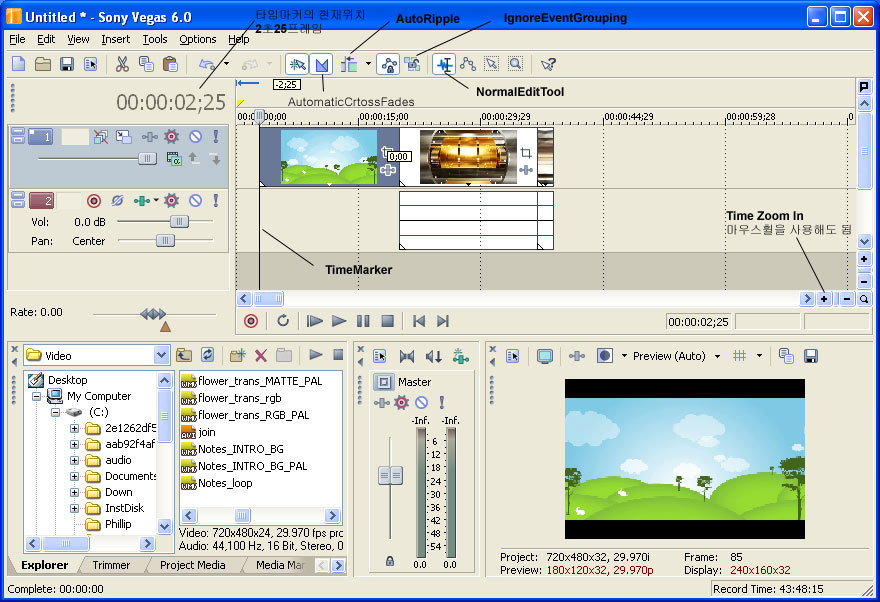The width and height of the screenshot is (880, 602).
Task: Click the Time Zoom Out minus button
Action: (847, 299)
